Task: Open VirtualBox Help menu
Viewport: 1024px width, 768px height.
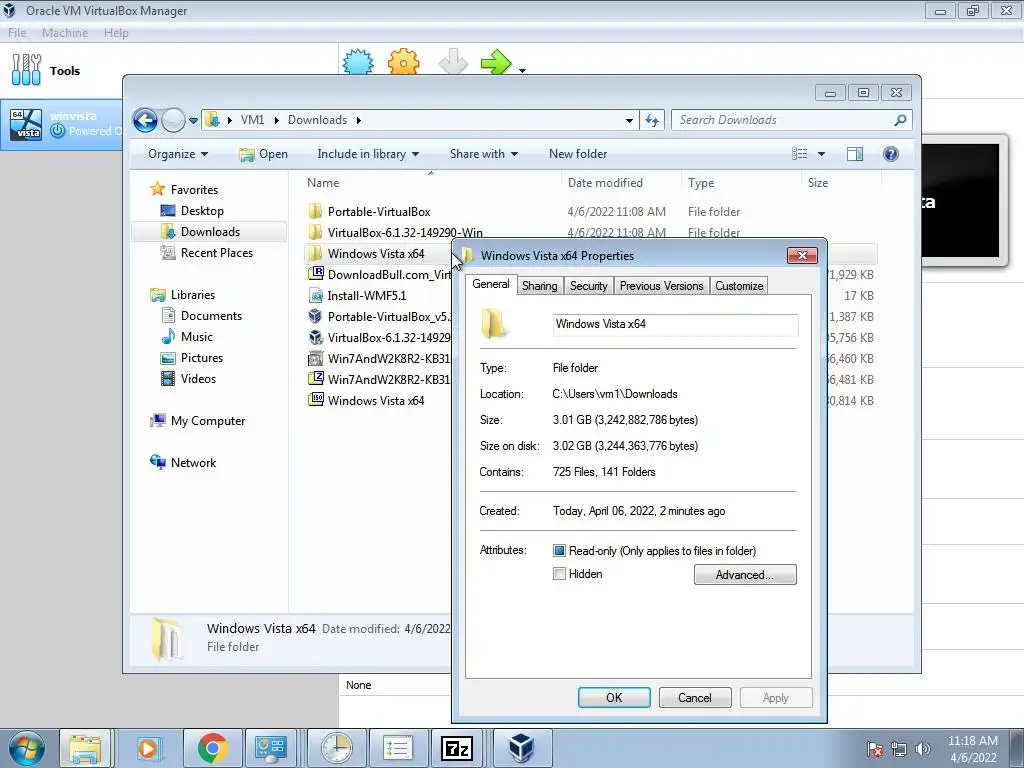Action: pos(116,33)
